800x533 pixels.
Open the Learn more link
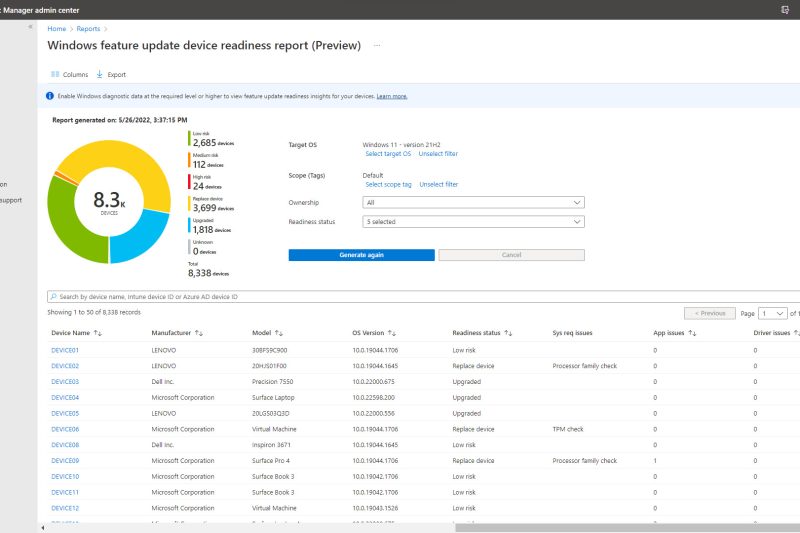pos(392,96)
